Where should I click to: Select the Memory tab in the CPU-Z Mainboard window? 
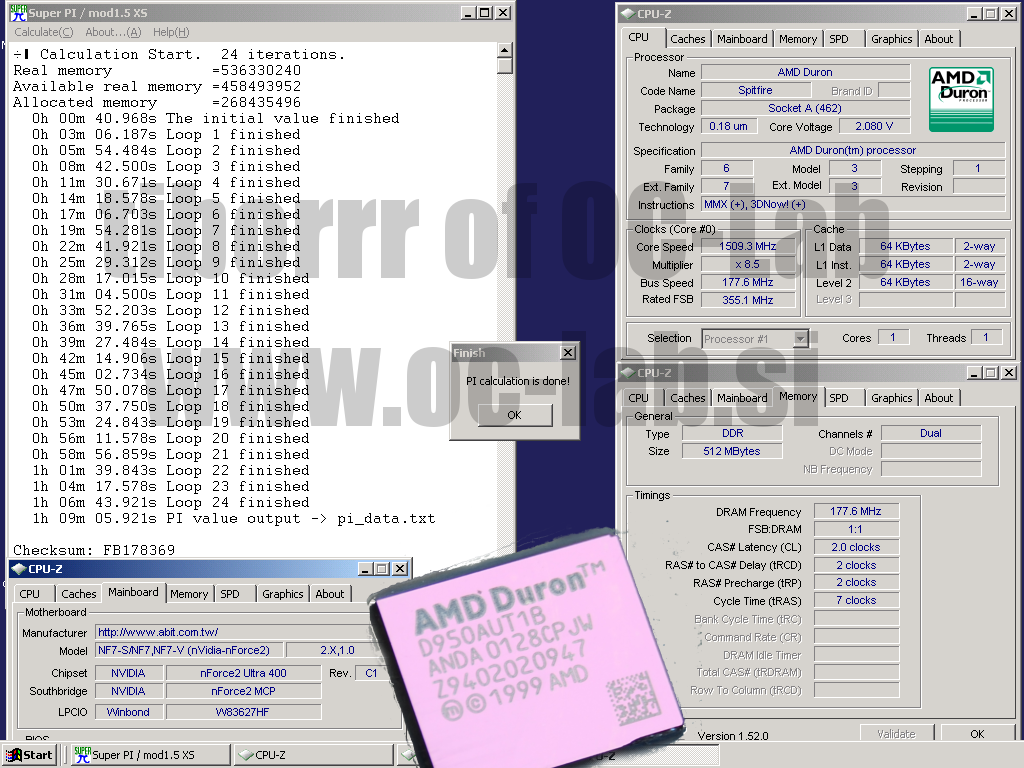click(189, 594)
